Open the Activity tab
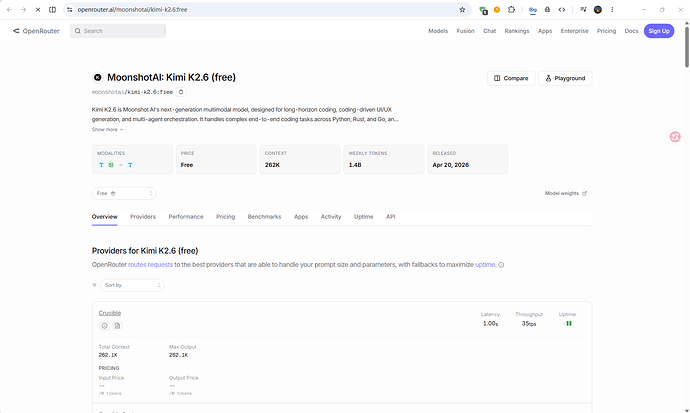The width and height of the screenshot is (690, 413). coord(331,217)
